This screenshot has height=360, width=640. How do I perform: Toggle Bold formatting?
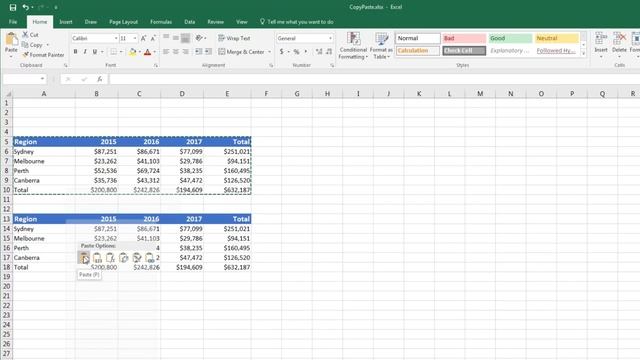pos(76,52)
